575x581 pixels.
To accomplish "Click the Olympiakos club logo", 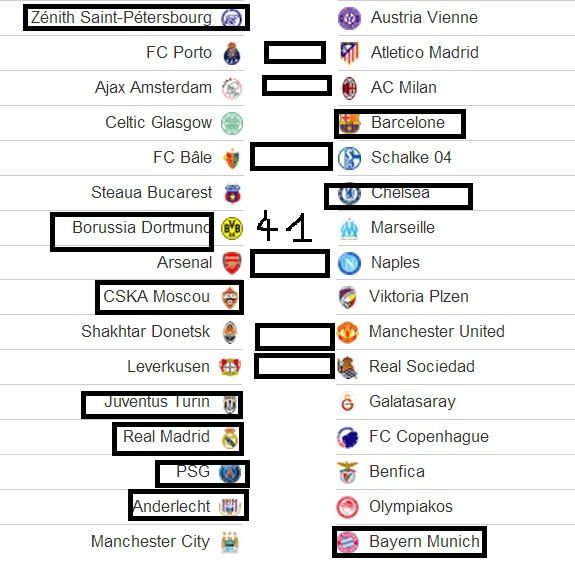I will (348, 507).
